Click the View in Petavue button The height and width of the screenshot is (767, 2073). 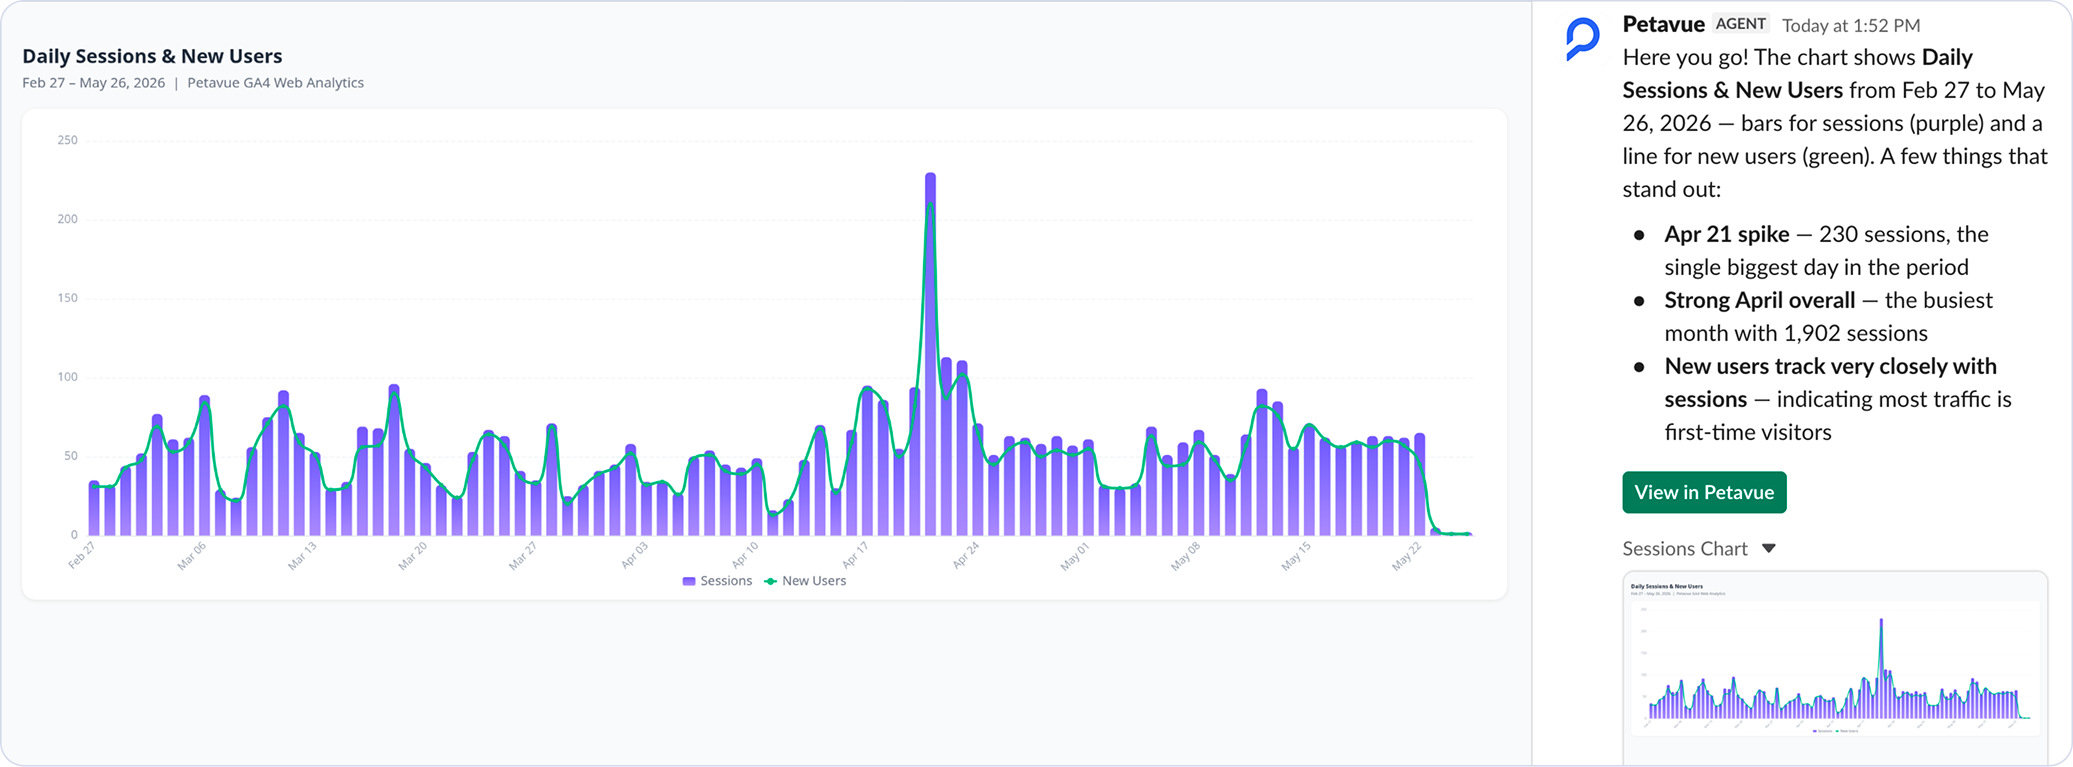pyautogui.click(x=1704, y=492)
